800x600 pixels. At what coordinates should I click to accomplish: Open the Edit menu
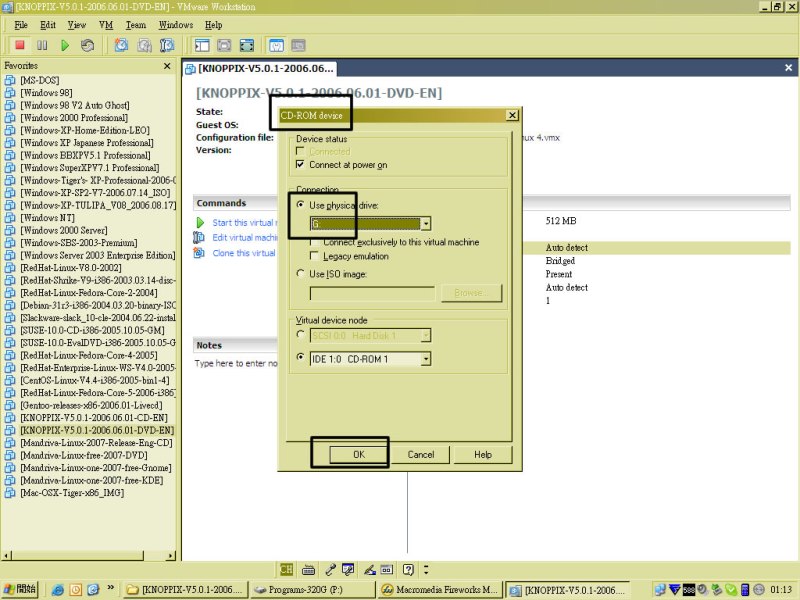coord(48,25)
